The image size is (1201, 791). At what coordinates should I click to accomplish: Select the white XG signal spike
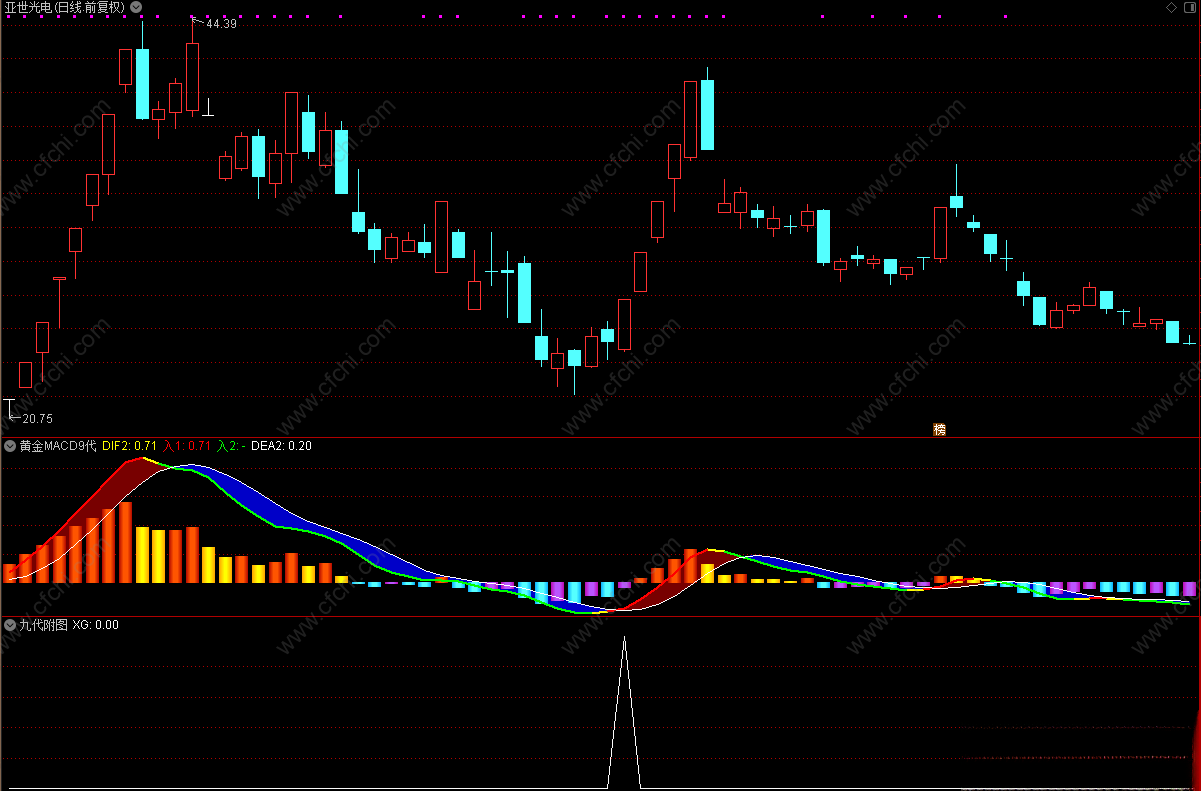coord(624,711)
